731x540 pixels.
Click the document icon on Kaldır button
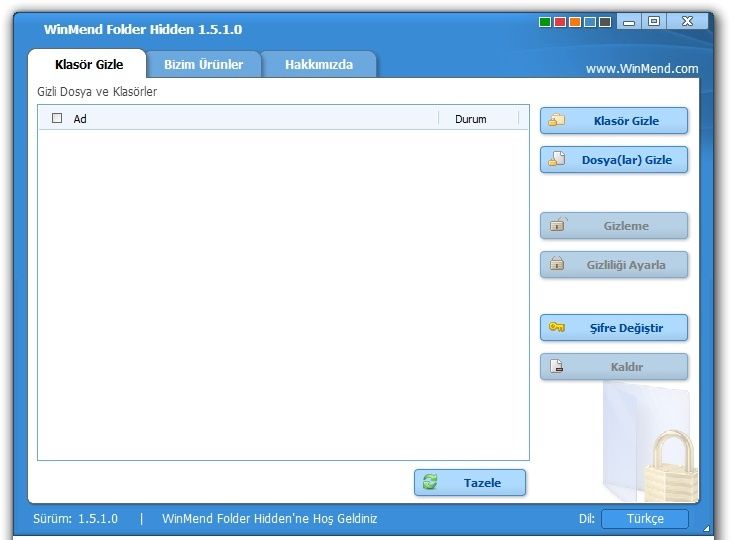(x=557, y=366)
